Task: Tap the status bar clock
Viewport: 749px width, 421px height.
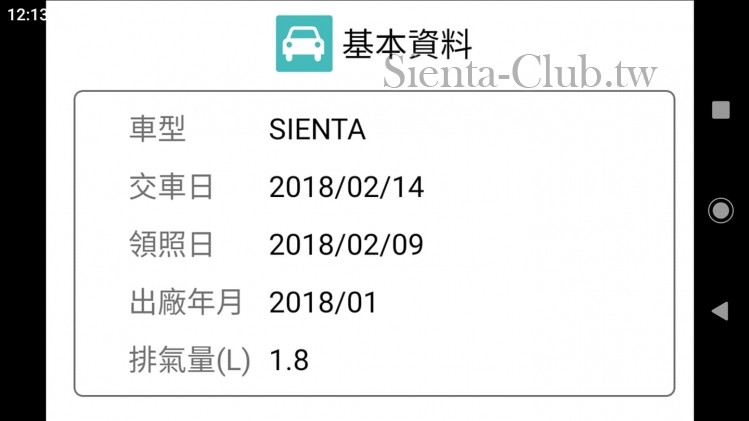Action: coord(22,14)
